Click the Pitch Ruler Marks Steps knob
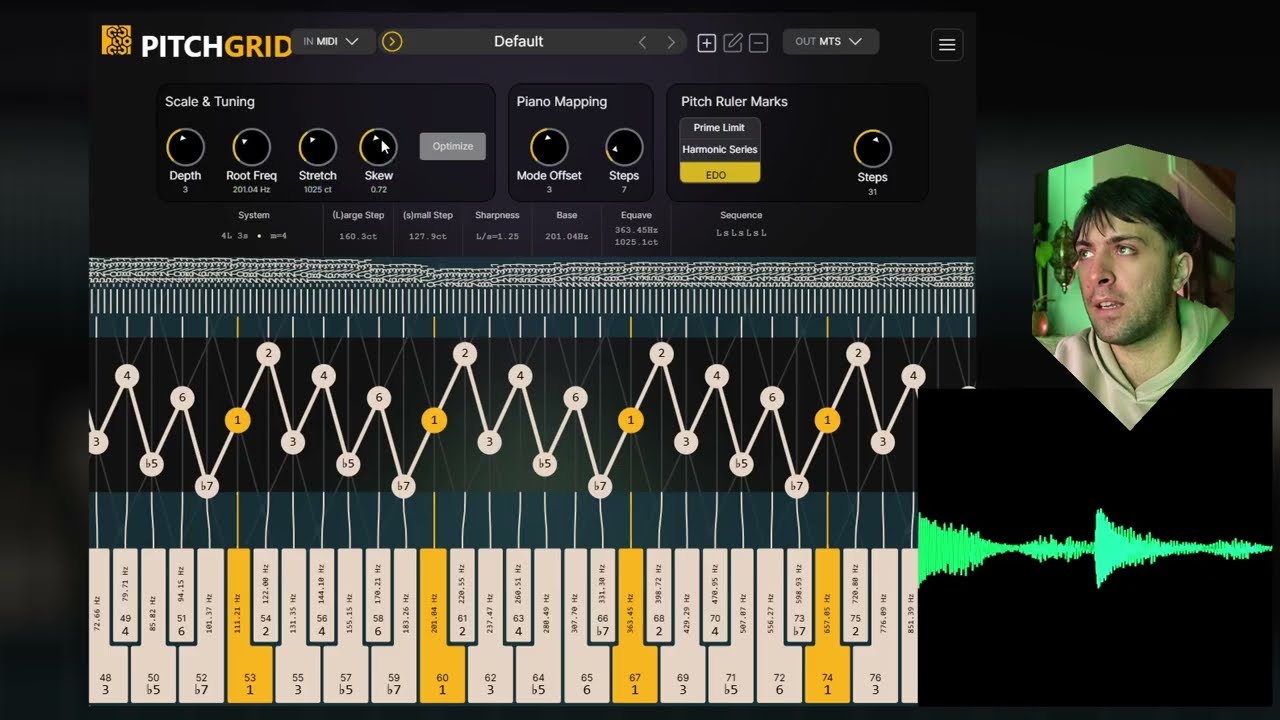The width and height of the screenshot is (1280, 720). [872, 149]
